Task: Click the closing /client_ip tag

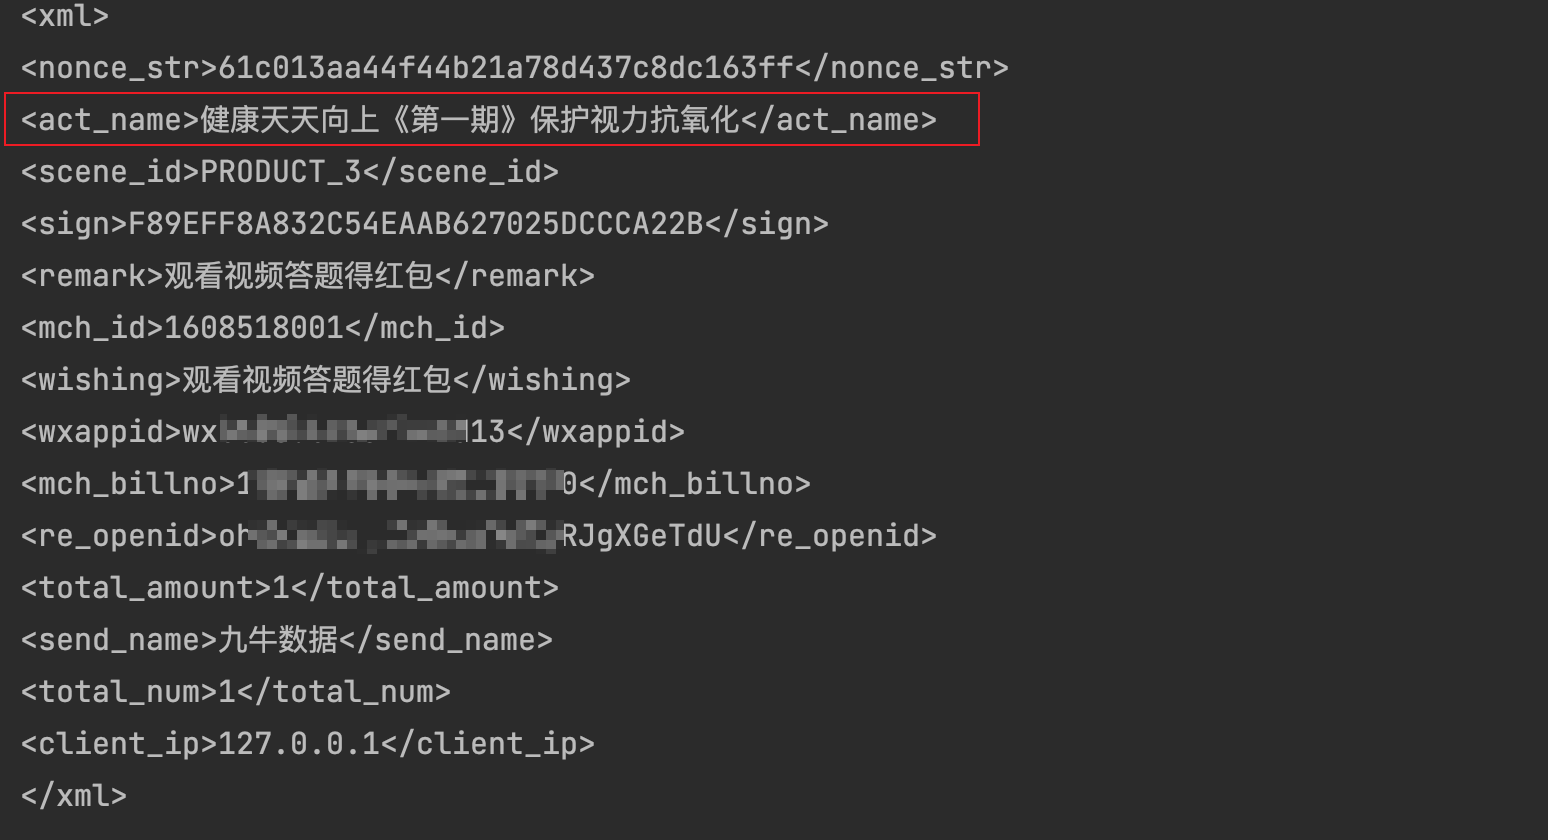Action: click(x=488, y=743)
